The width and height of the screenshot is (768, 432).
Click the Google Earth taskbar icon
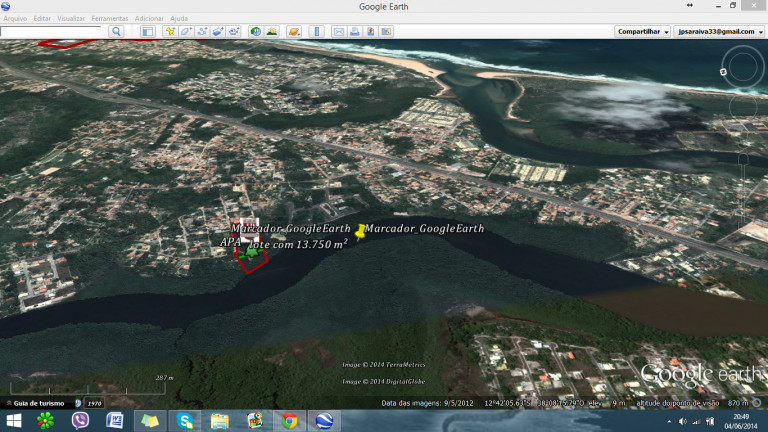pos(324,421)
